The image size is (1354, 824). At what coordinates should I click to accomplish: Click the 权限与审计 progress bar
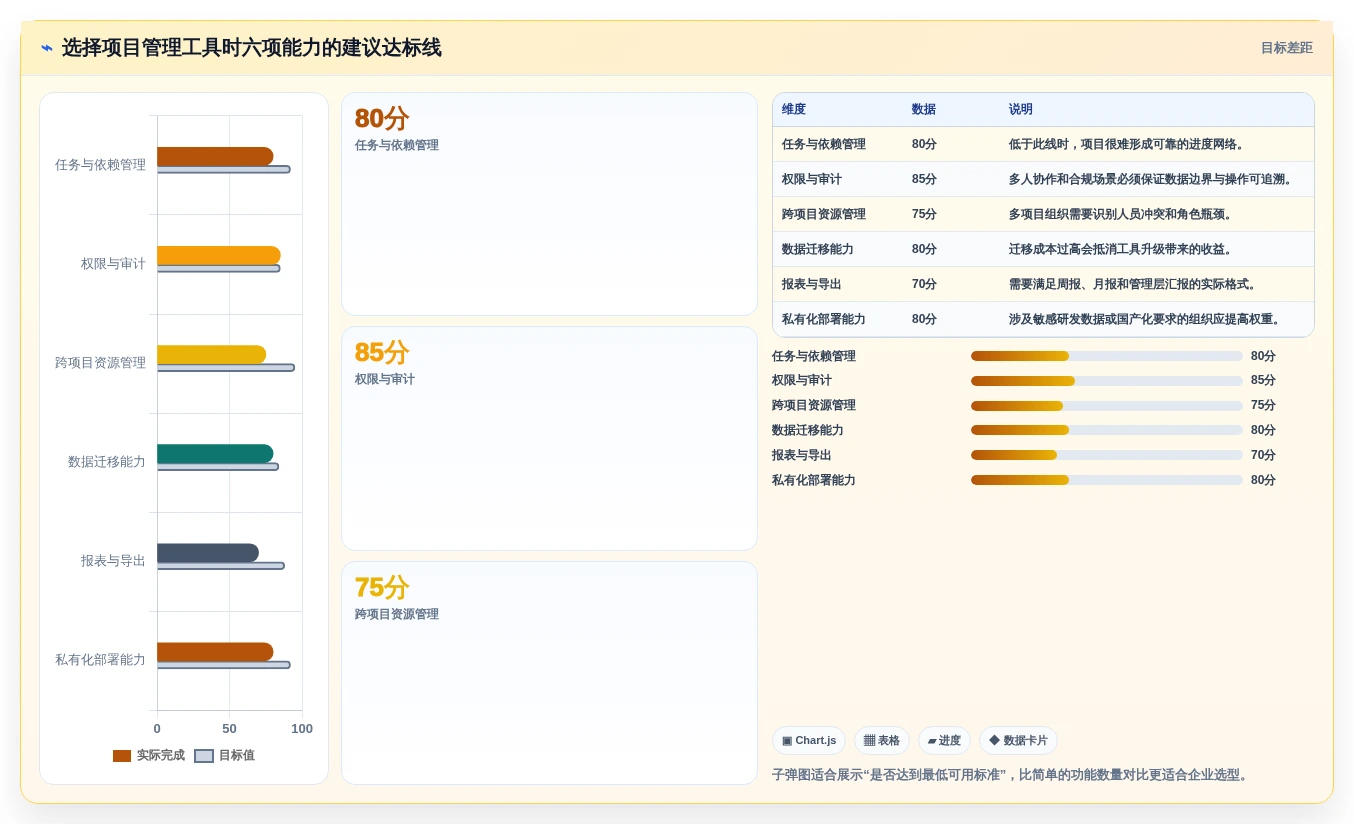click(x=1107, y=381)
